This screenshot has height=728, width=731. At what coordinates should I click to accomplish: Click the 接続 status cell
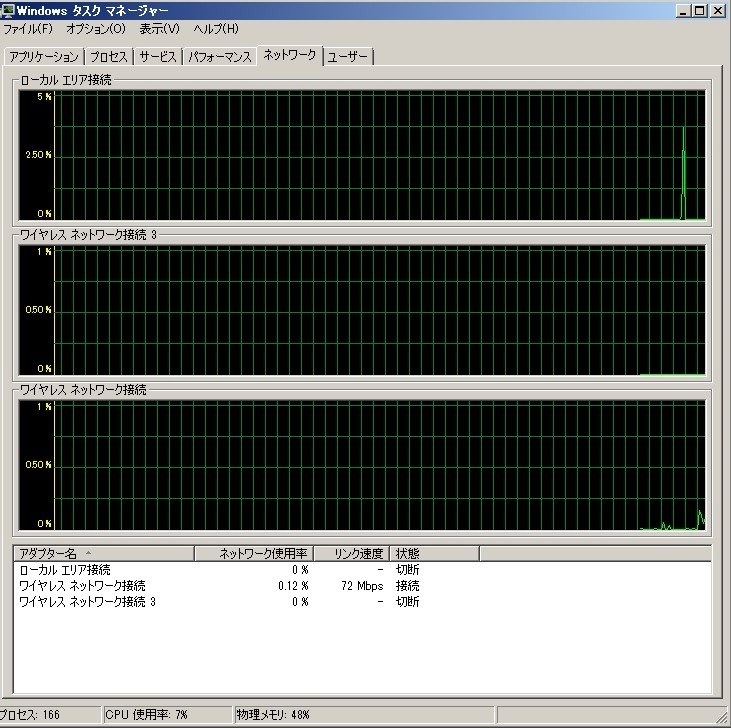[x=407, y=586]
